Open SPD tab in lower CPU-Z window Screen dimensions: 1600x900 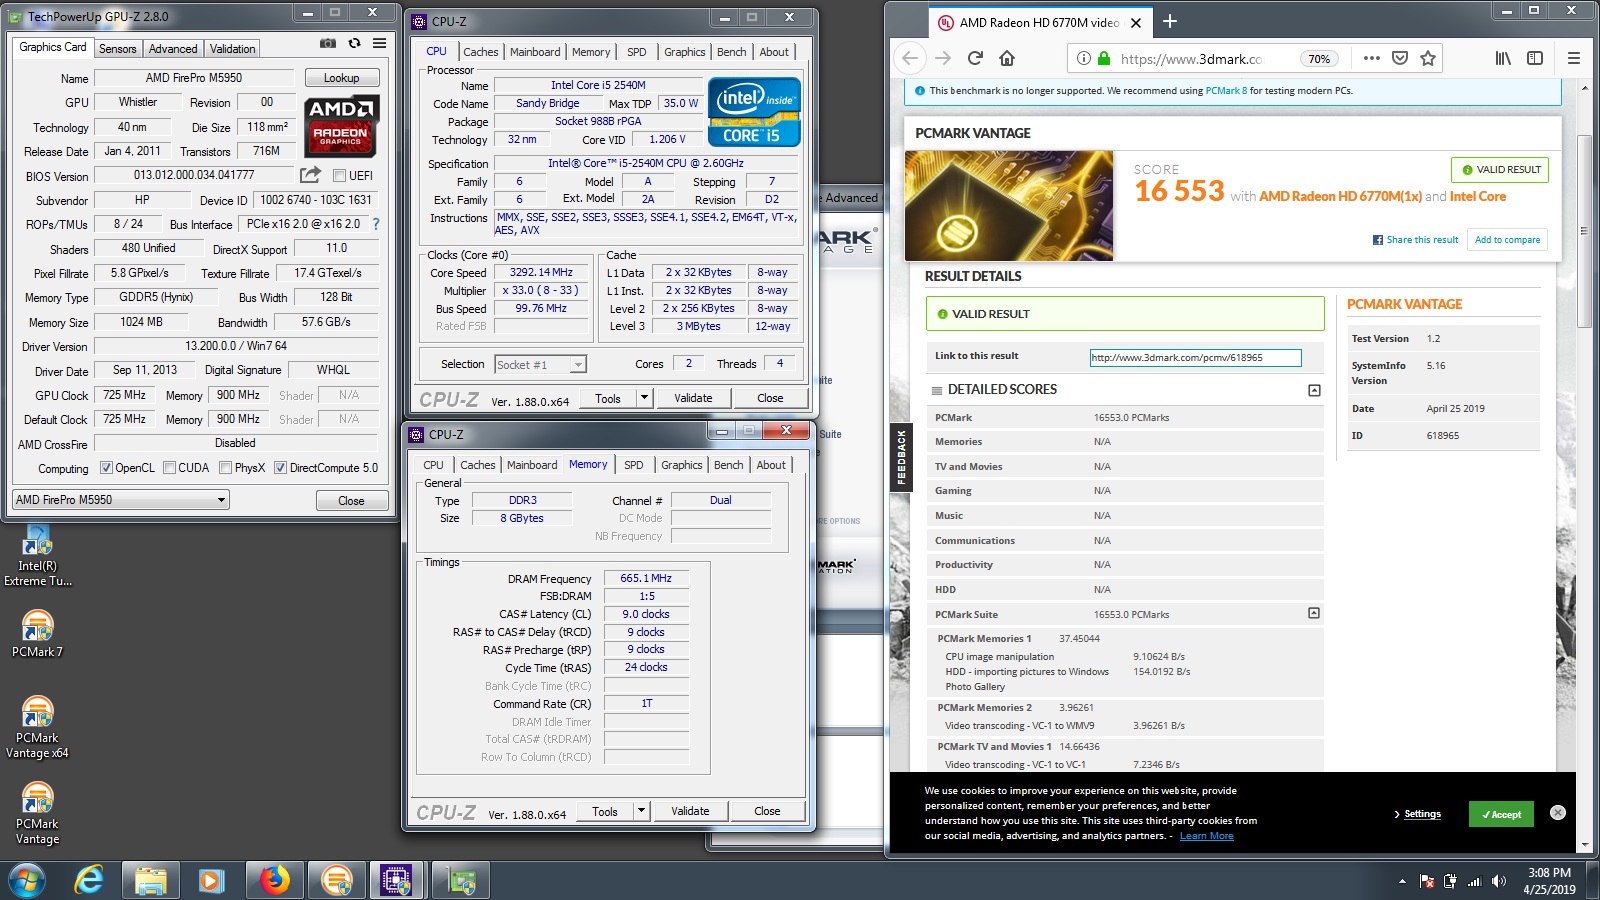[x=634, y=465]
